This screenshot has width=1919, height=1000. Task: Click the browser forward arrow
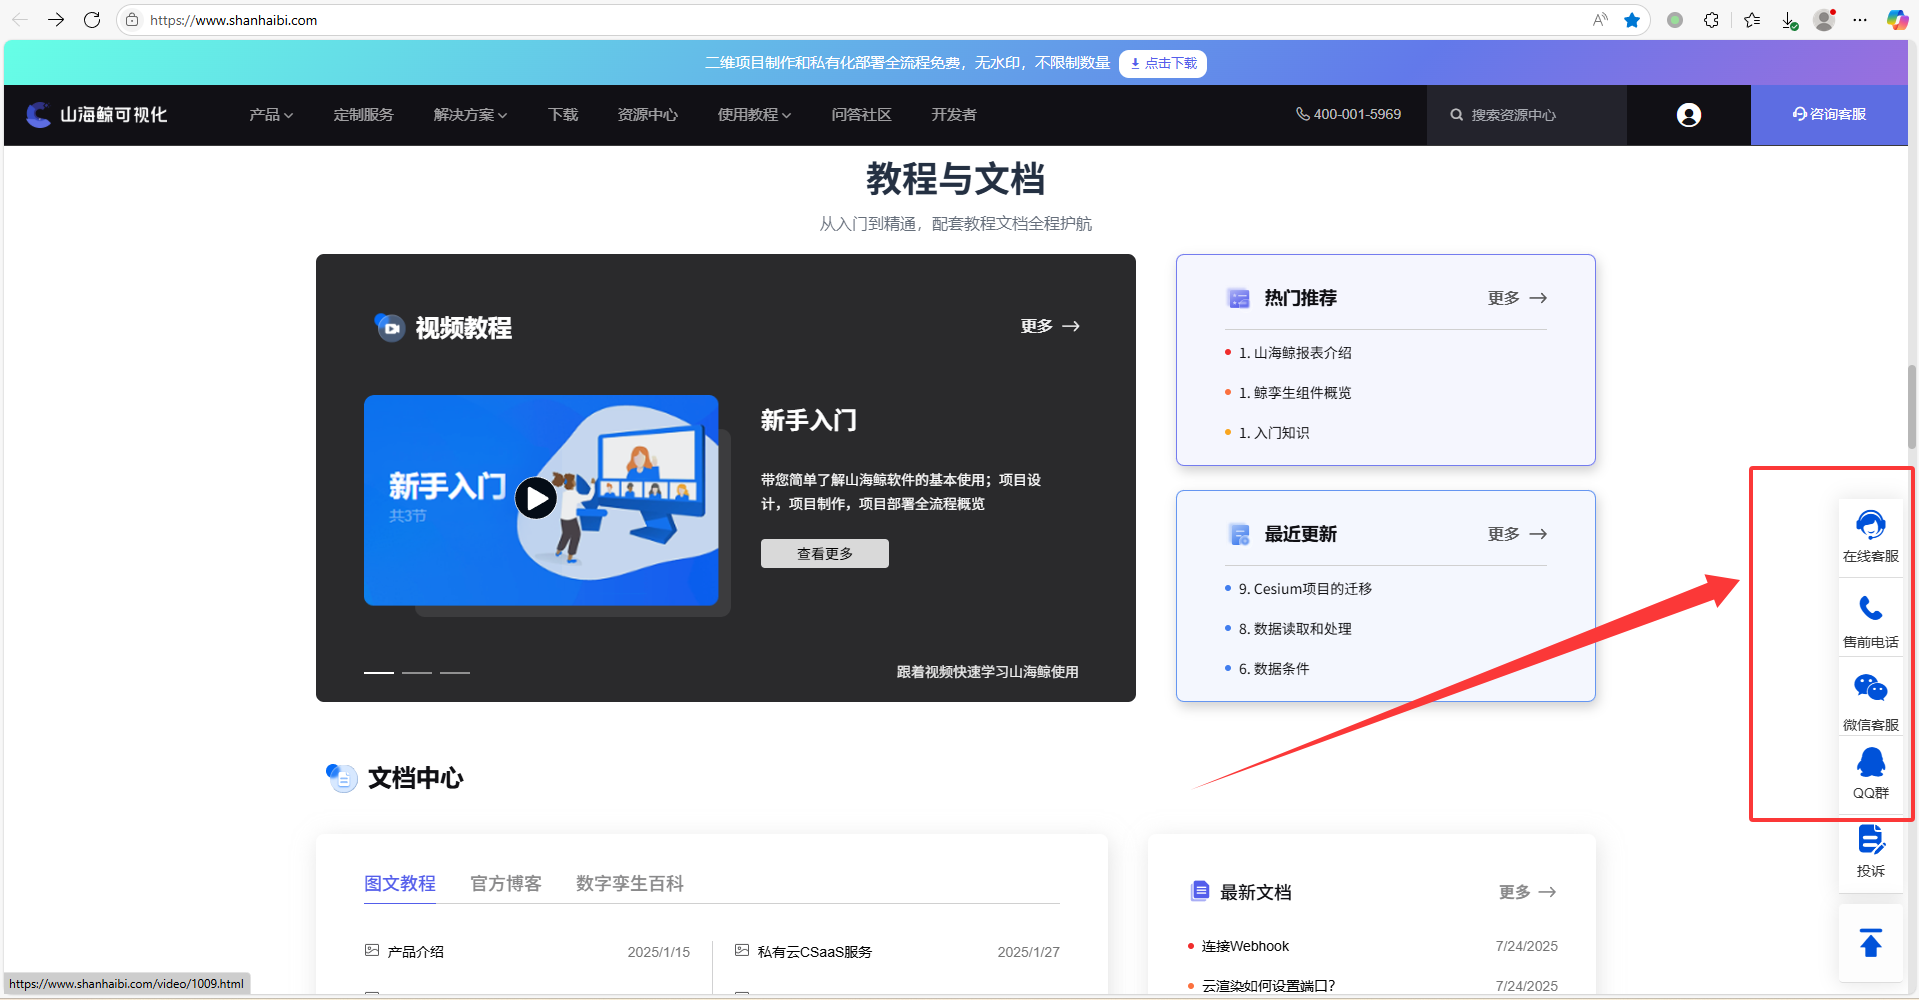point(56,20)
